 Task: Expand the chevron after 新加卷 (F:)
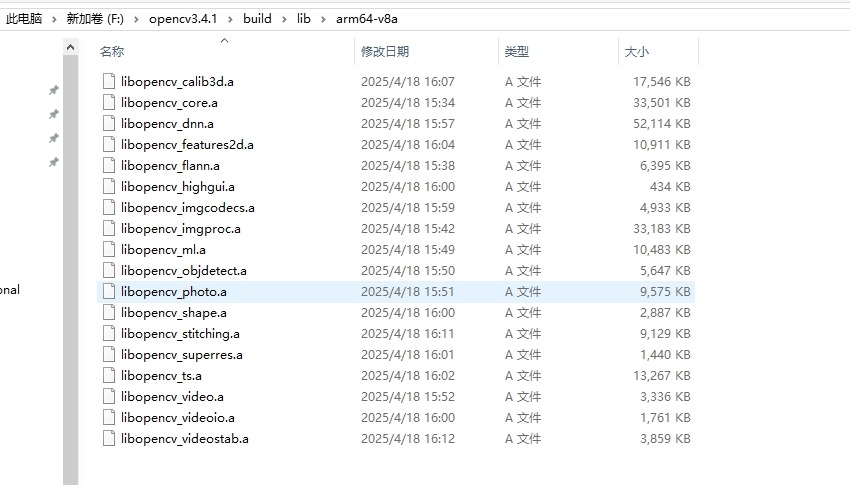[136, 19]
